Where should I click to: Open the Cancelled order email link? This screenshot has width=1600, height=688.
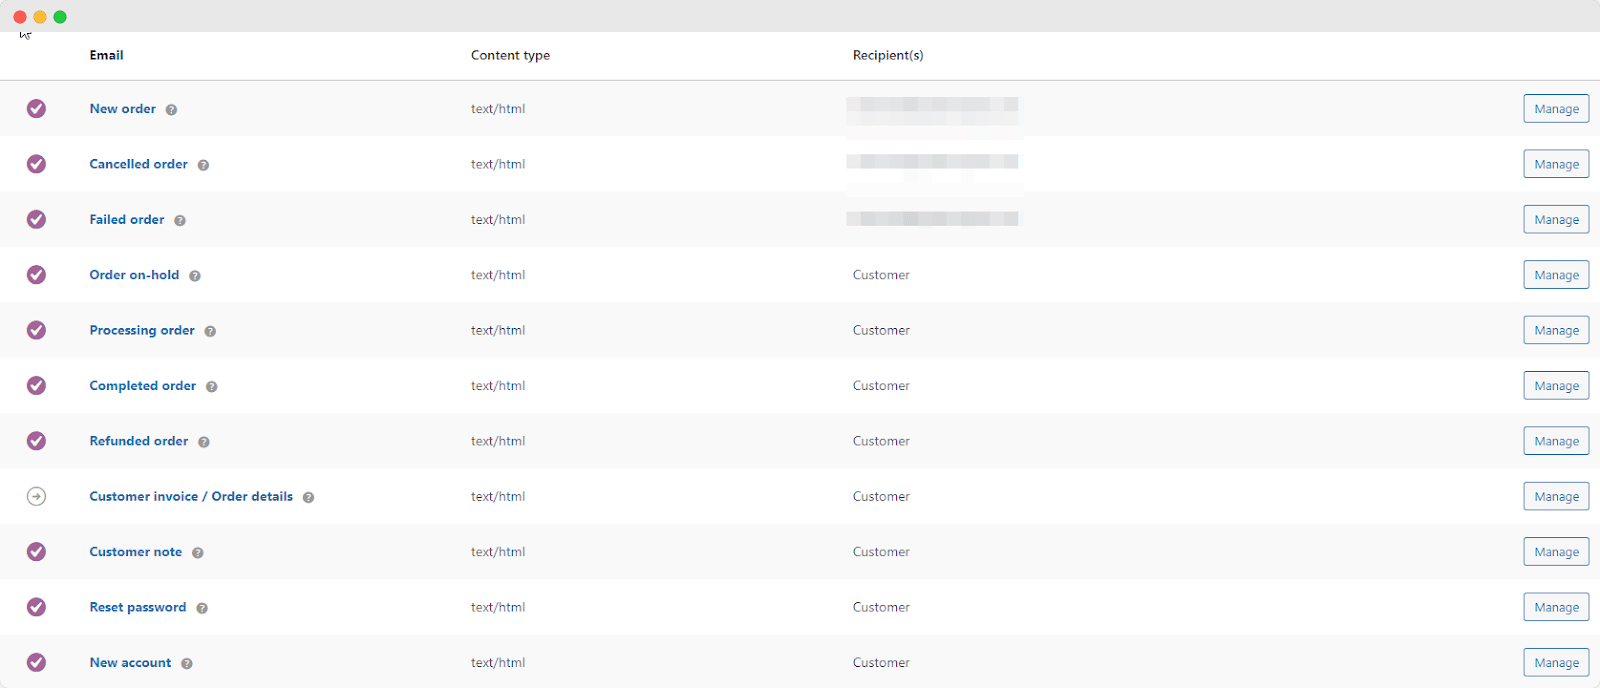139,164
